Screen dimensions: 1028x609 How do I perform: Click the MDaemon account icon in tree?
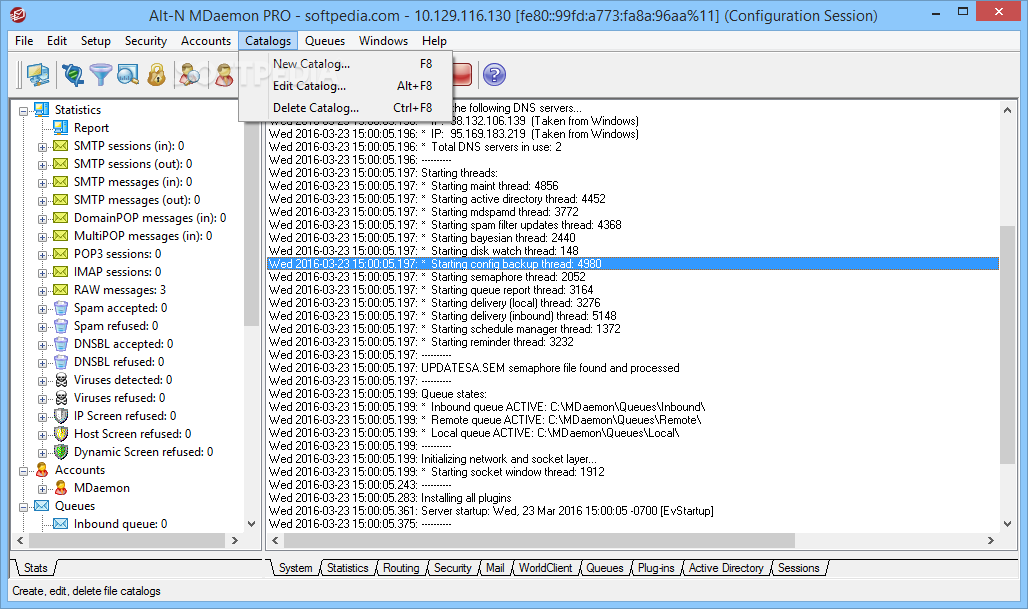click(x=61, y=487)
